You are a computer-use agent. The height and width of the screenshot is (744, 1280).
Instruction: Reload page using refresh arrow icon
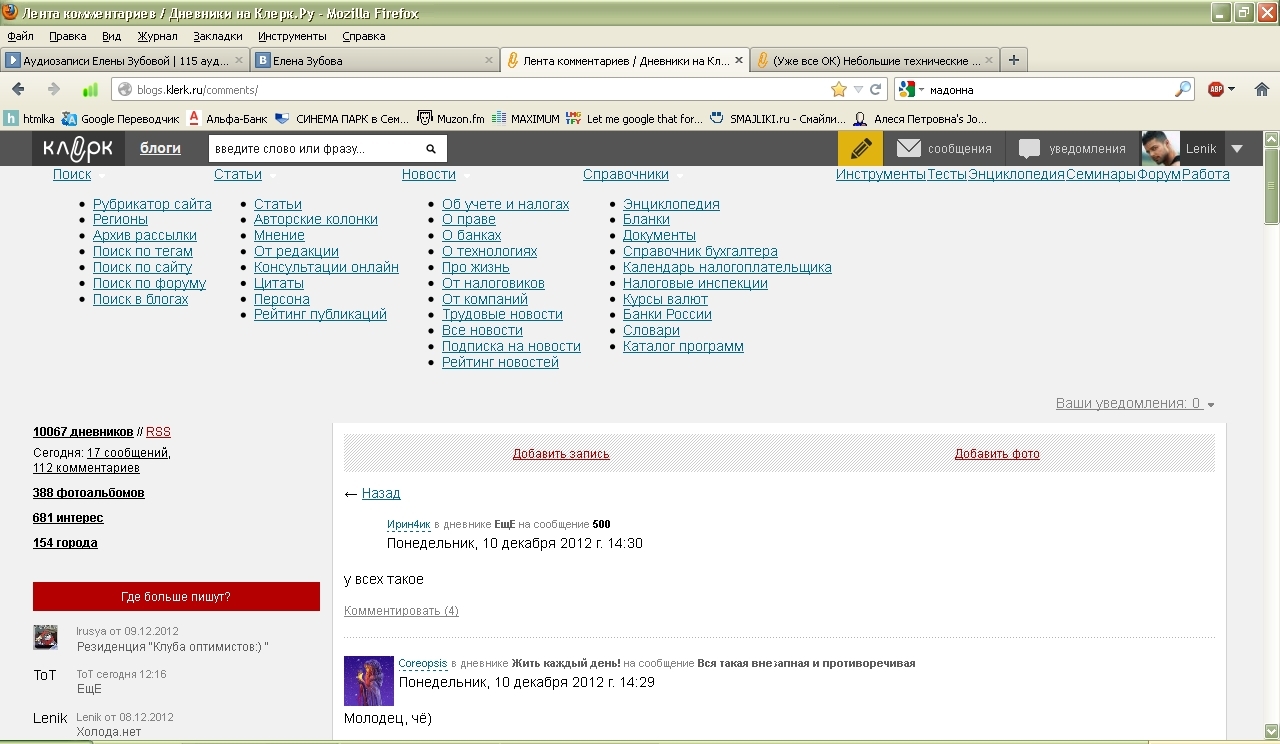(x=876, y=89)
